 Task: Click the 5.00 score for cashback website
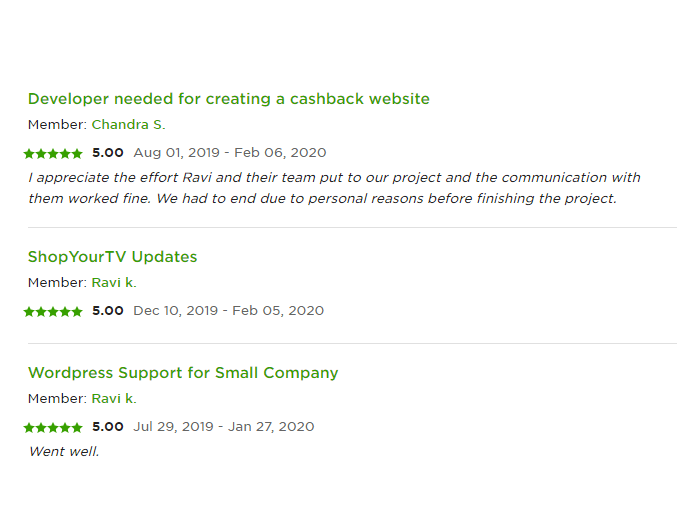pos(108,153)
